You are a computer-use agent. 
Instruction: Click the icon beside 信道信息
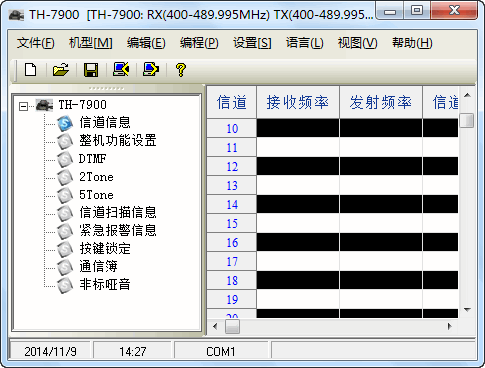pyautogui.click(x=65, y=123)
